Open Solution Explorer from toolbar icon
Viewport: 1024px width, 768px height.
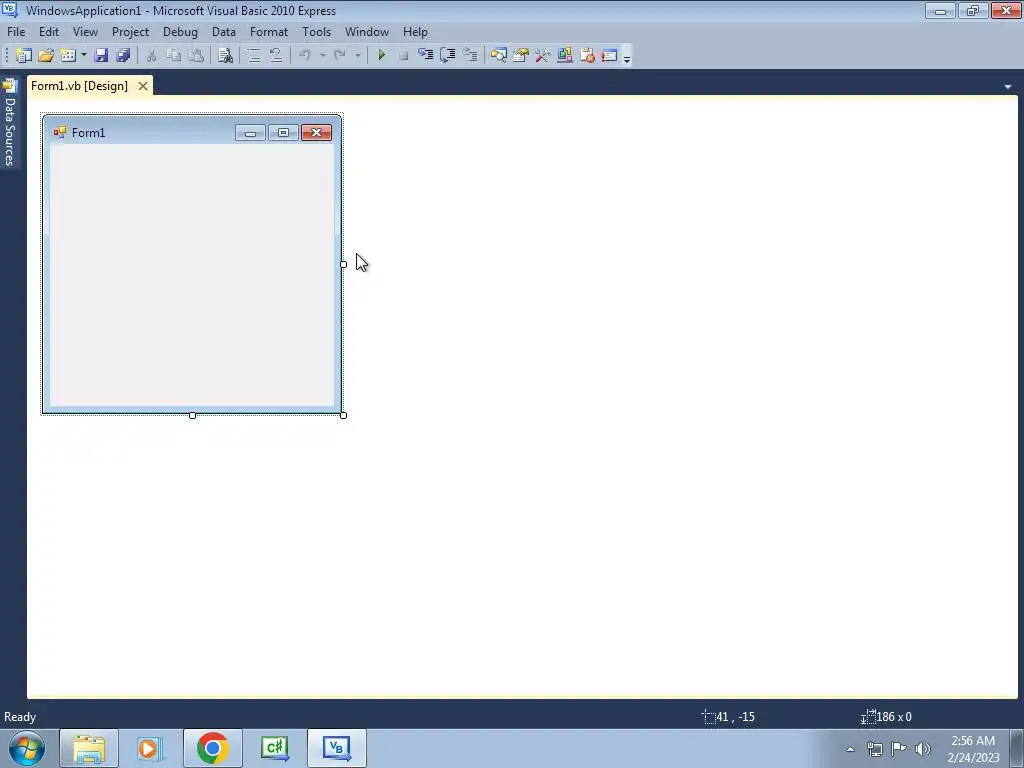pyautogui.click(x=498, y=56)
